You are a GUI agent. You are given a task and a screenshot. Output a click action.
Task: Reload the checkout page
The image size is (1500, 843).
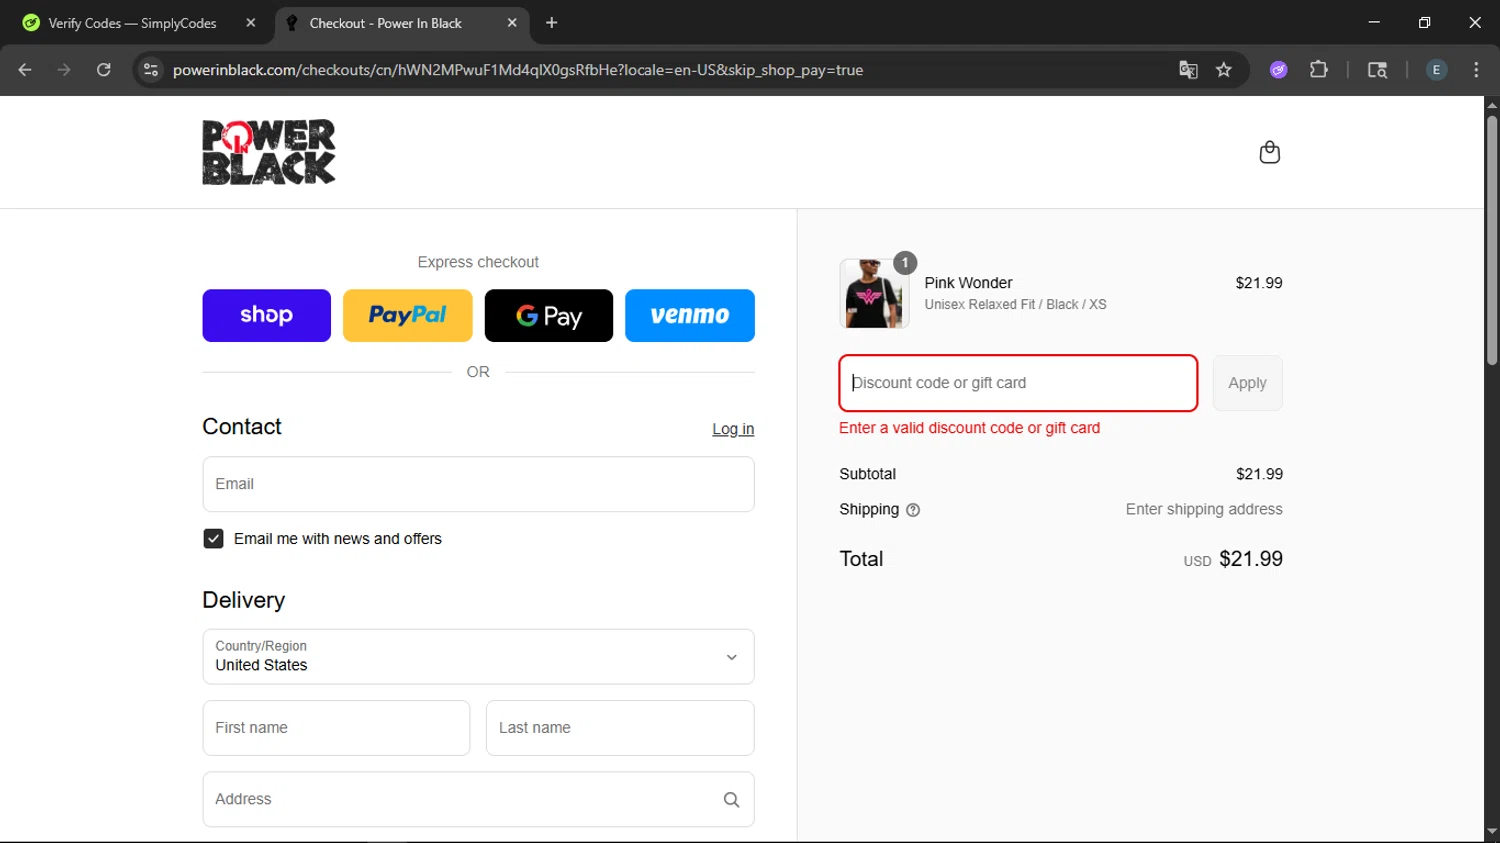click(x=104, y=70)
